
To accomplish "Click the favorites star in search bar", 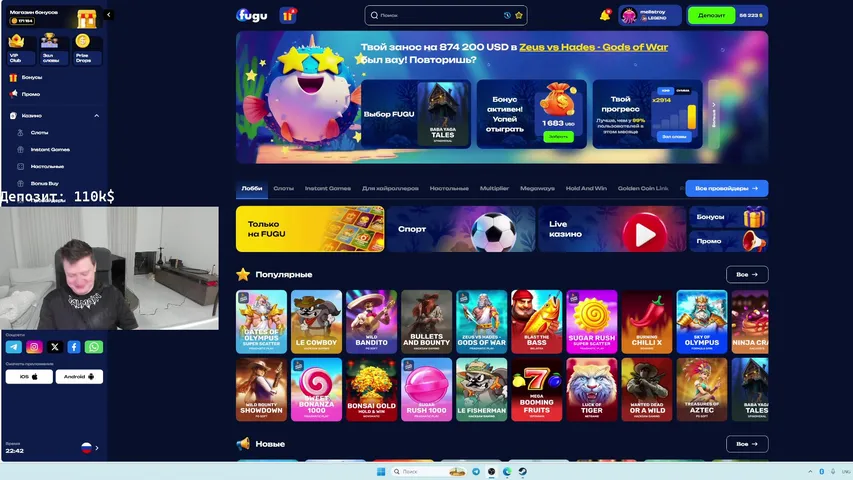I will (x=519, y=15).
